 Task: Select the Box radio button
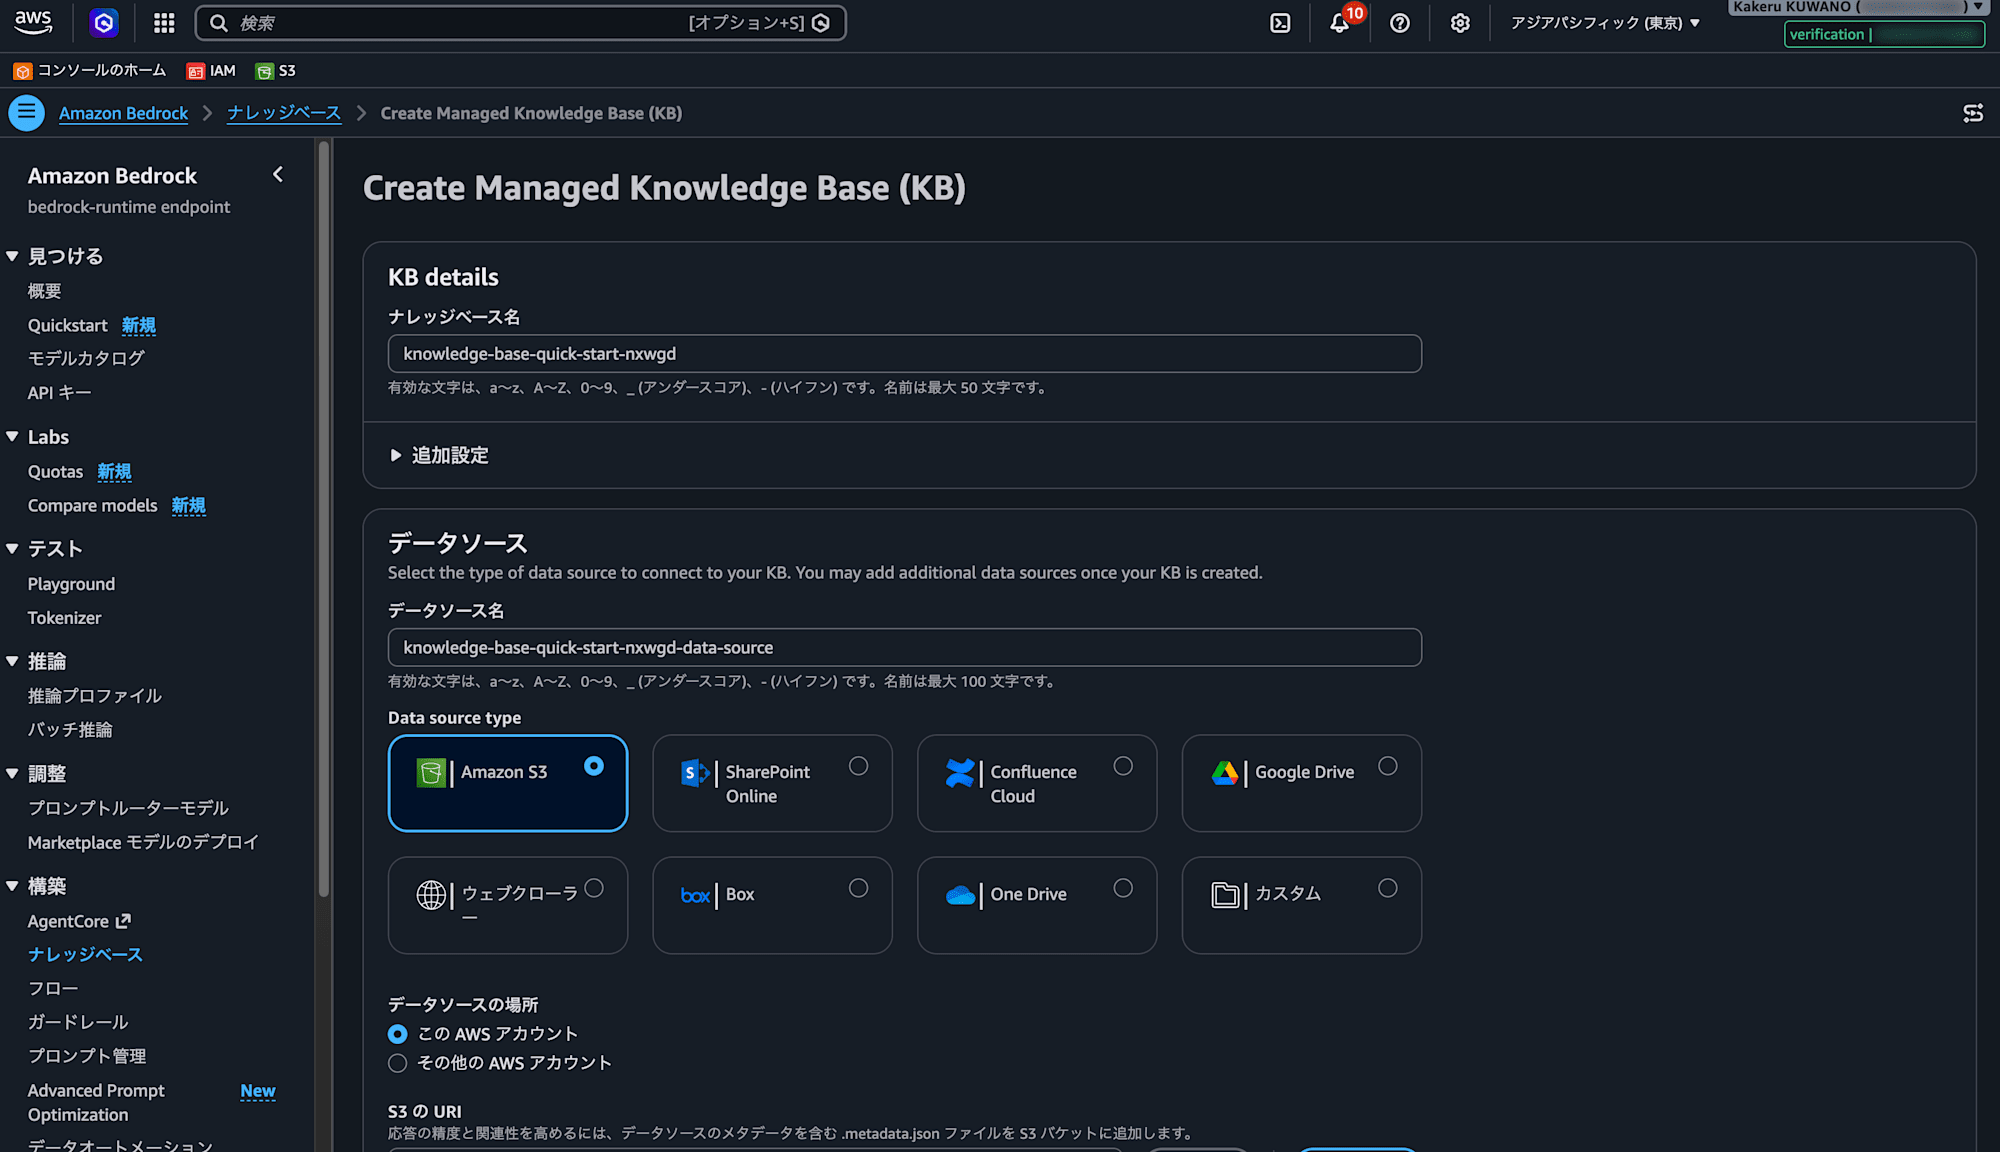858,888
